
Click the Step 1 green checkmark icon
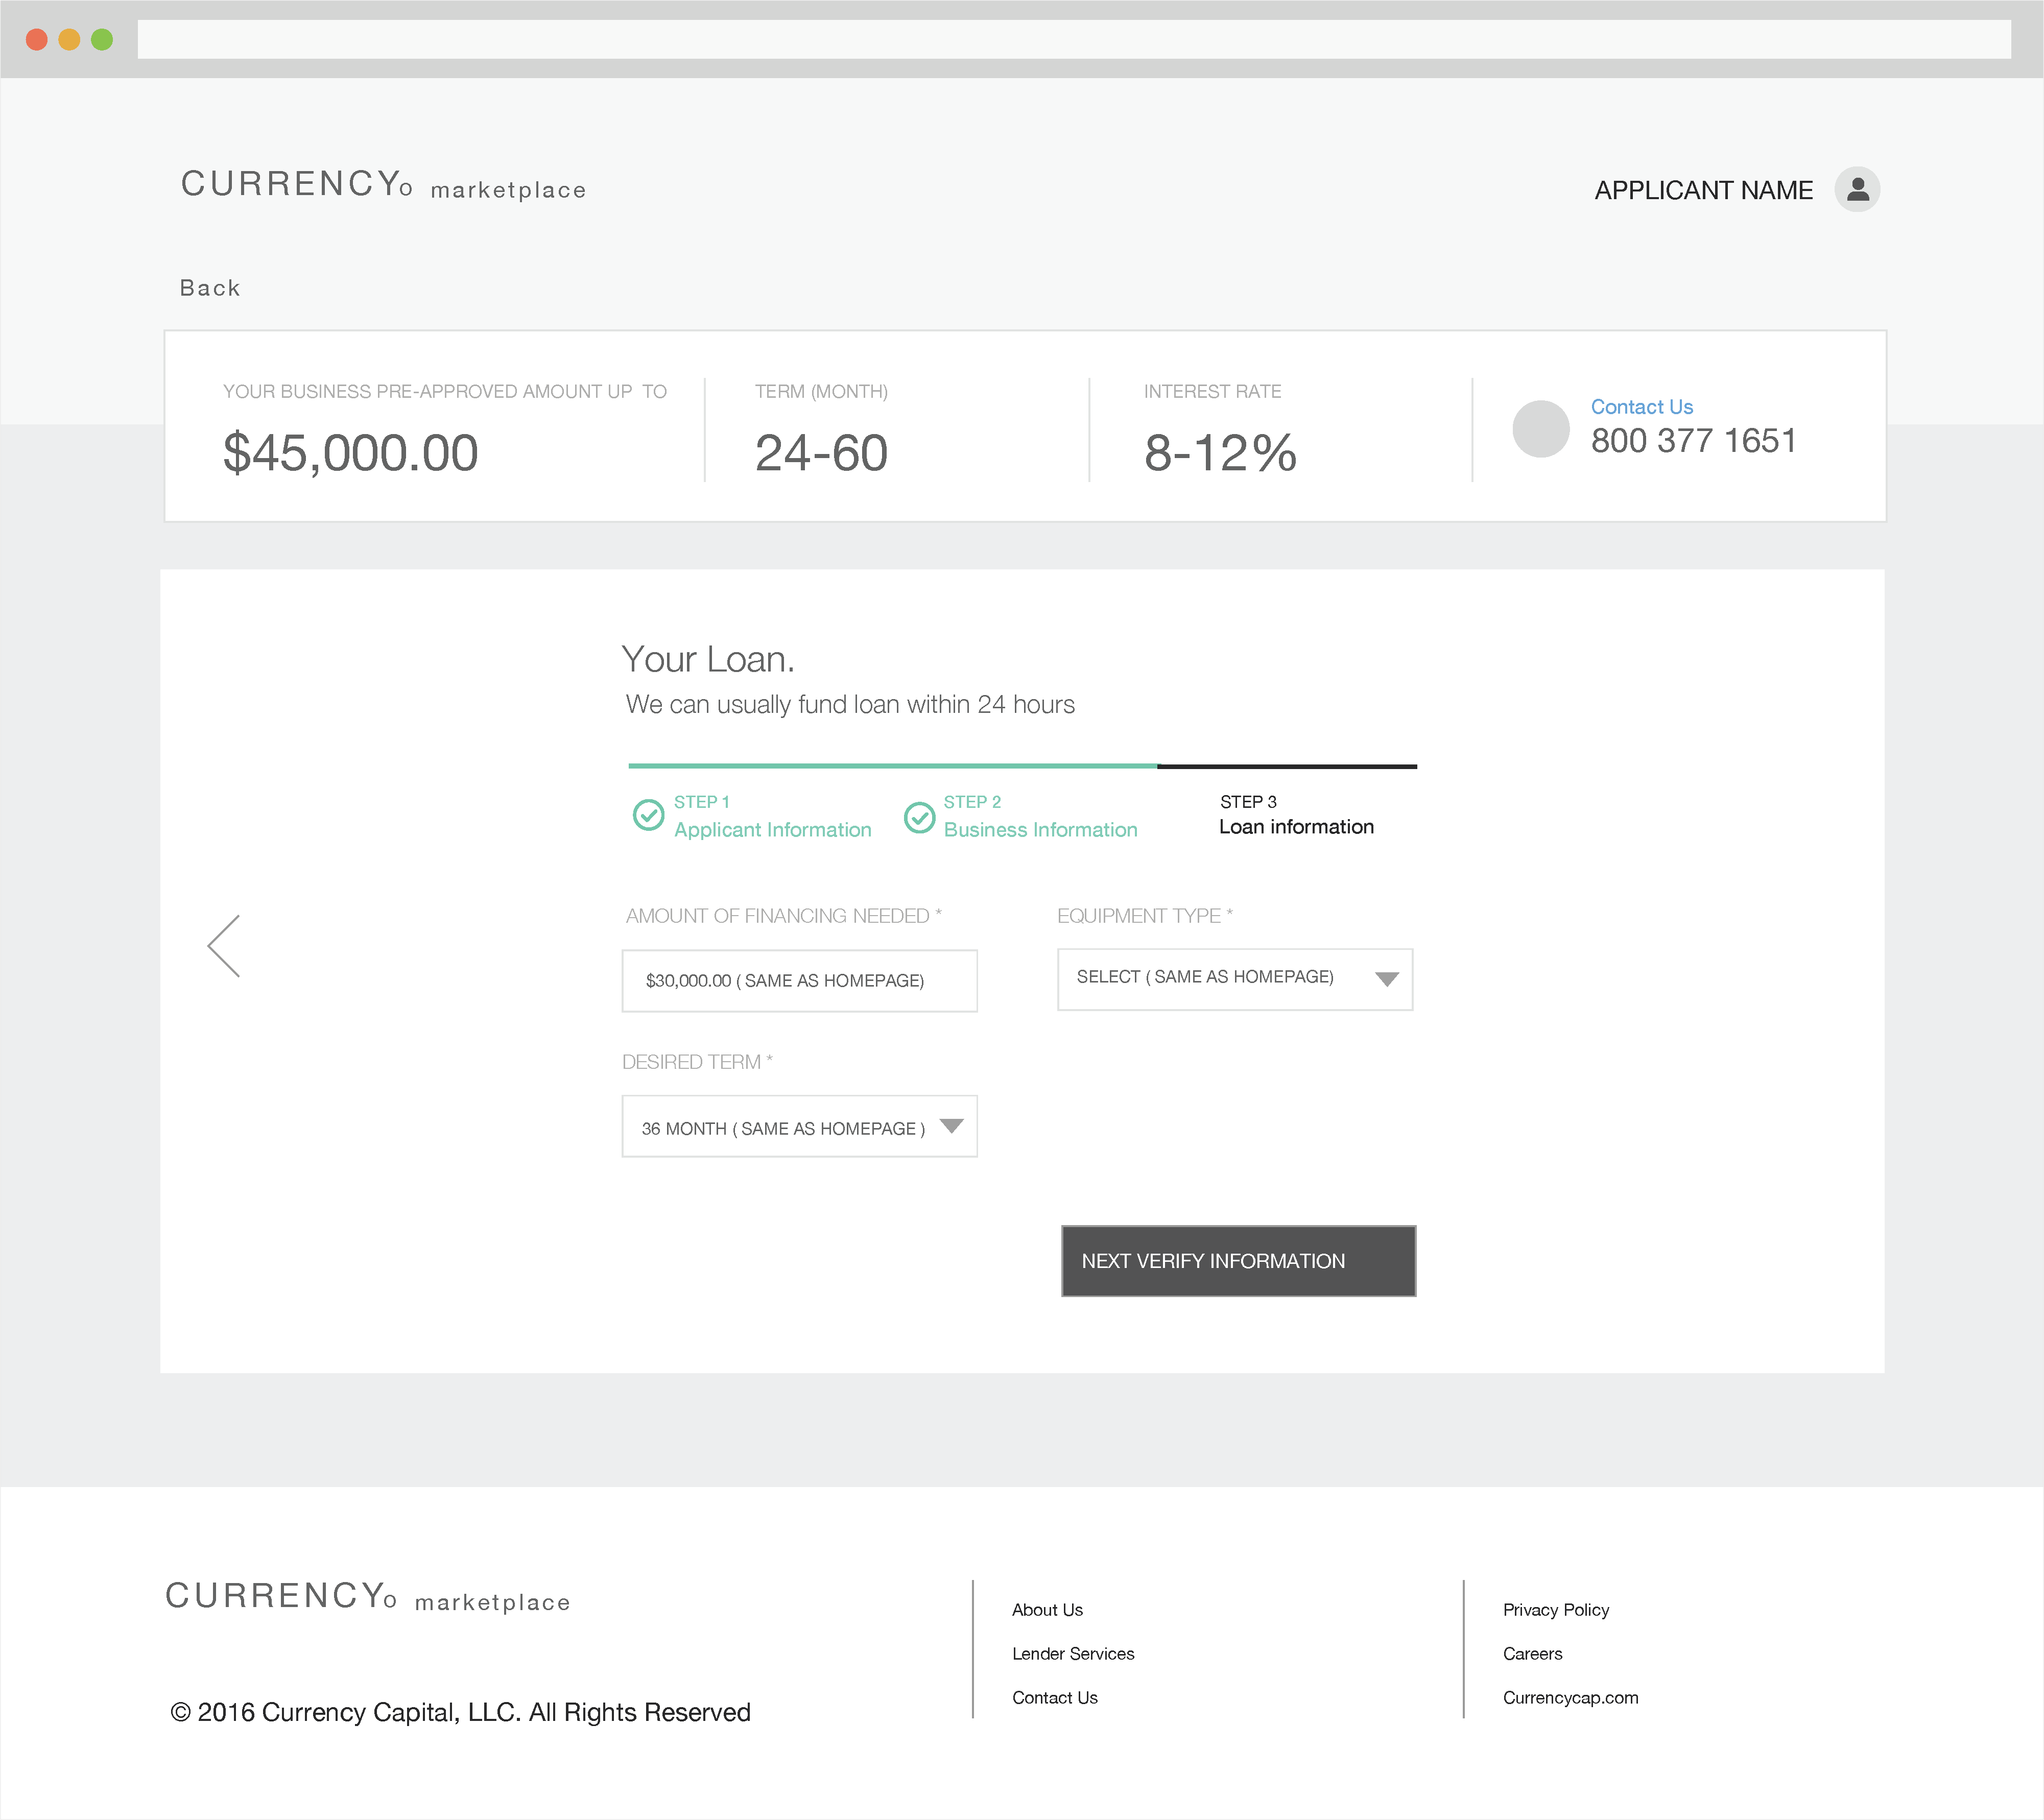[648, 816]
